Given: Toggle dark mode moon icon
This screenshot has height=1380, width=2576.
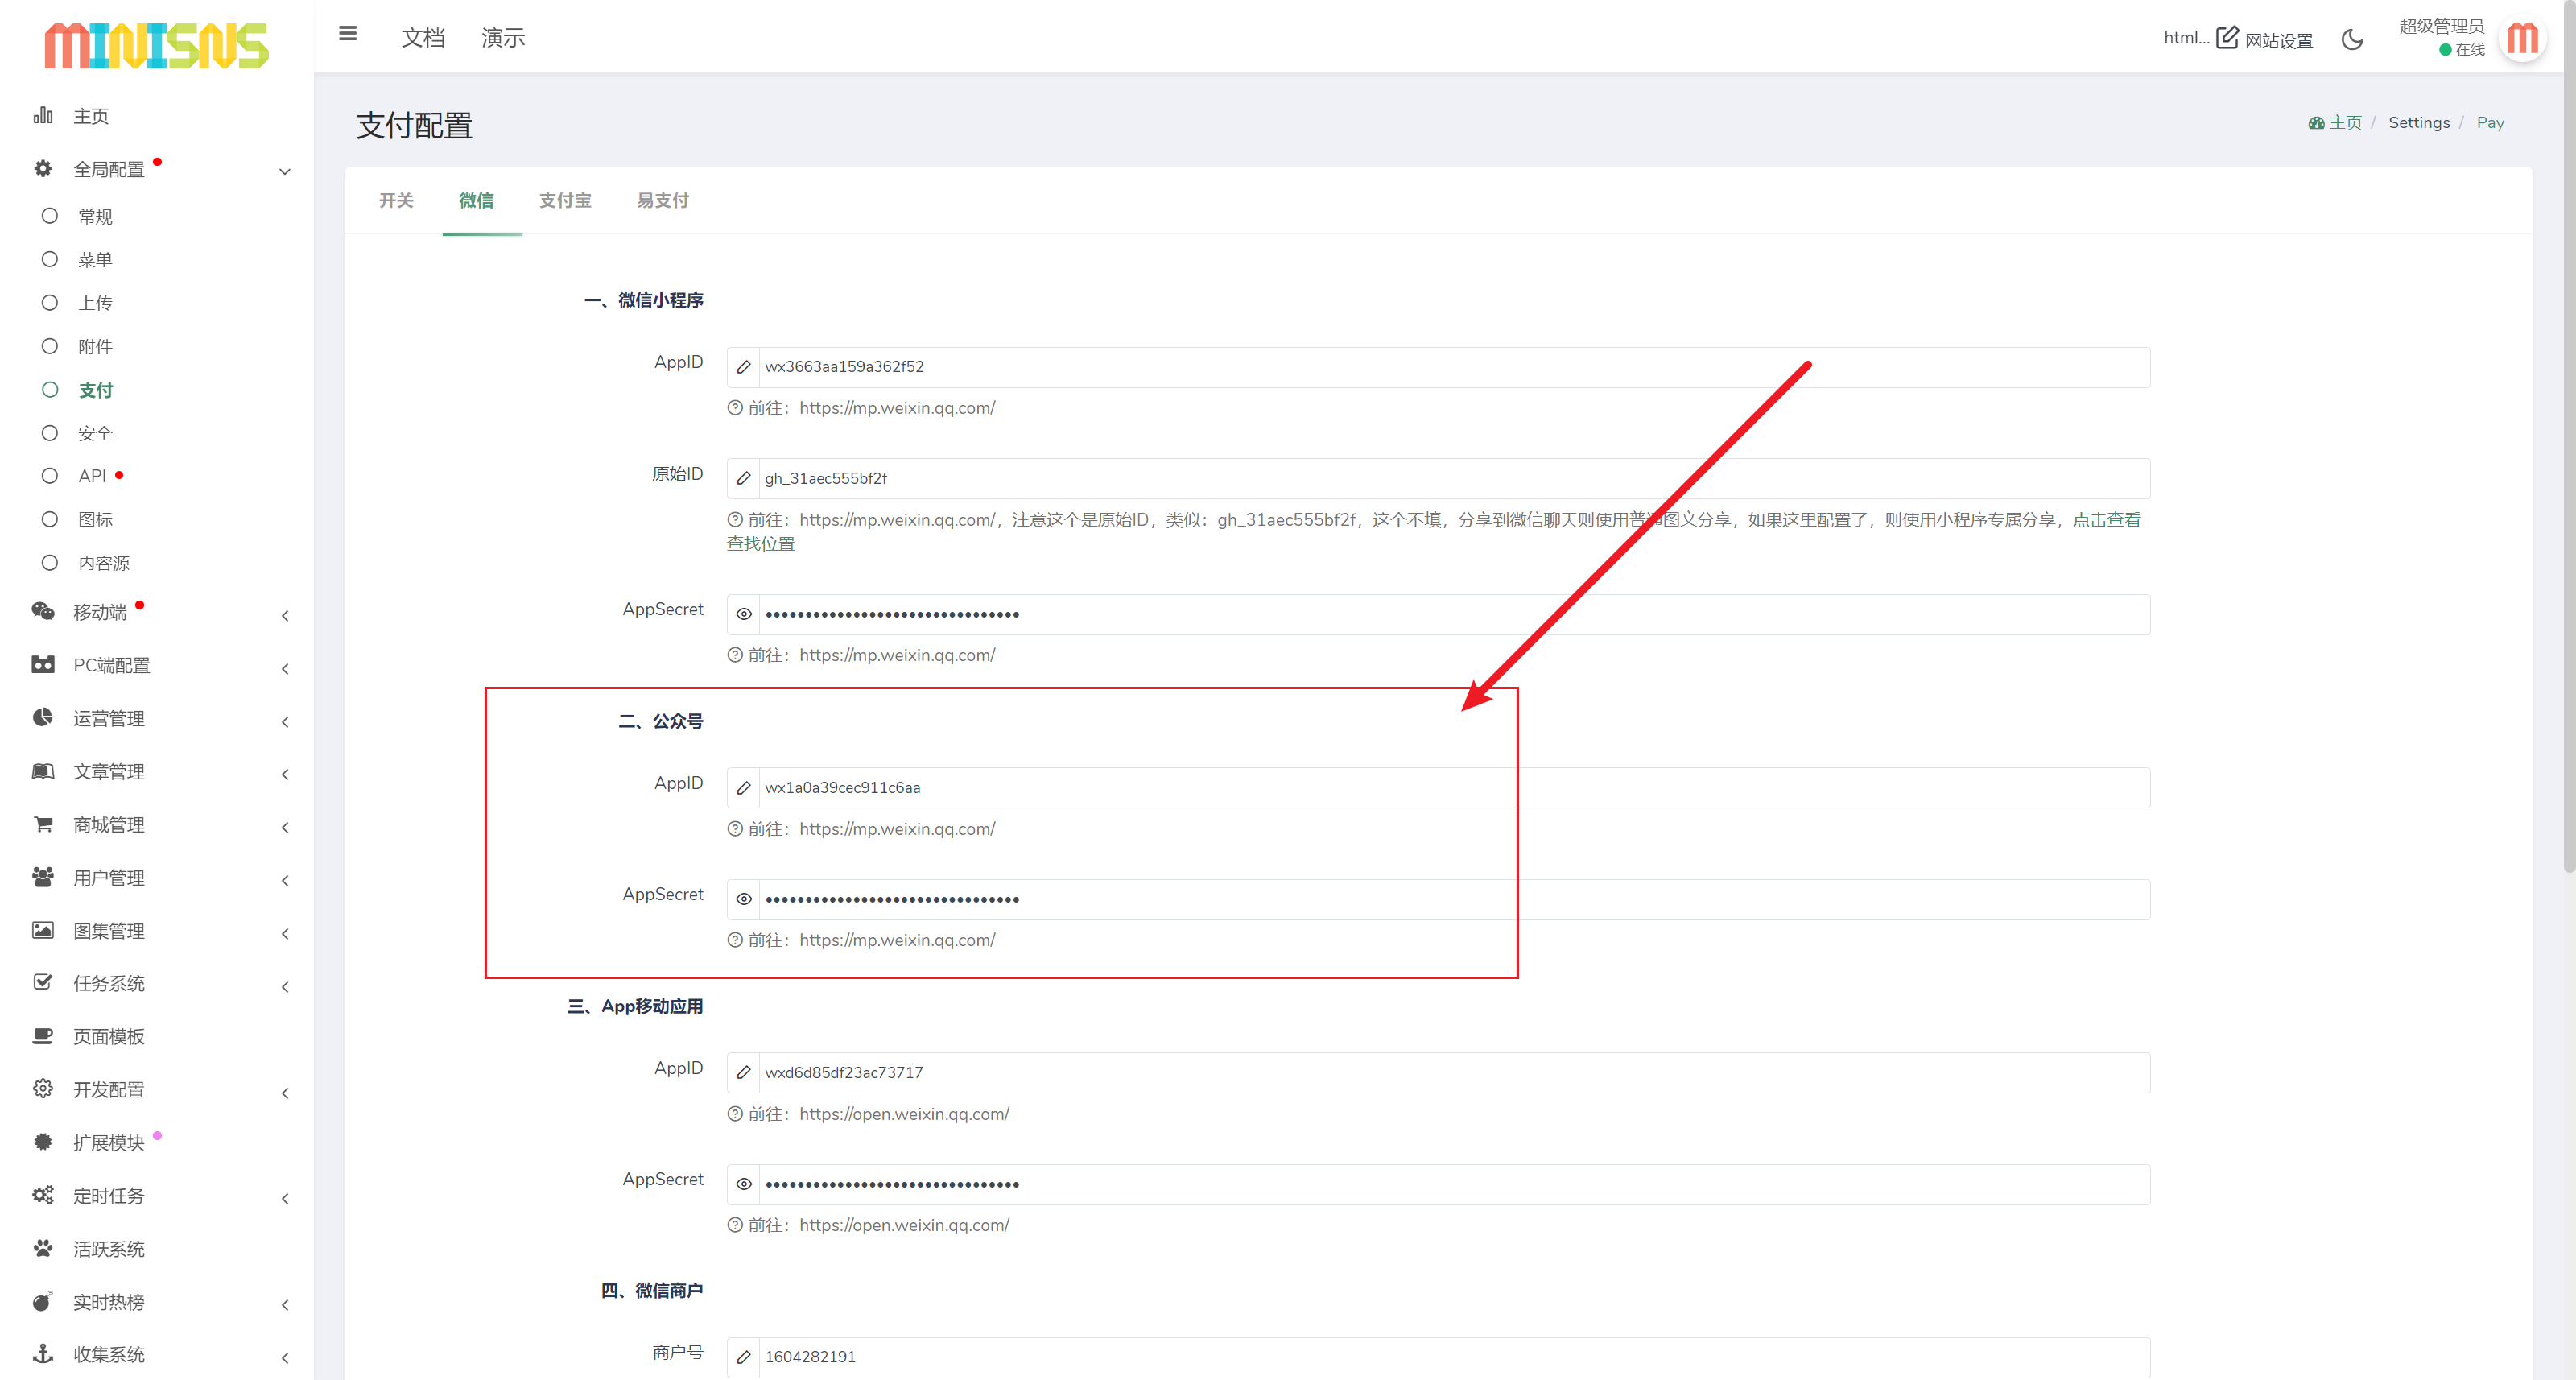Looking at the screenshot, I should (2352, 40).
